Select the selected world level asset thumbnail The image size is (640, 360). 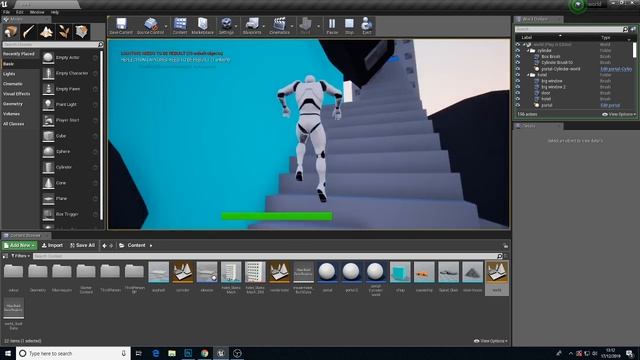497,272
